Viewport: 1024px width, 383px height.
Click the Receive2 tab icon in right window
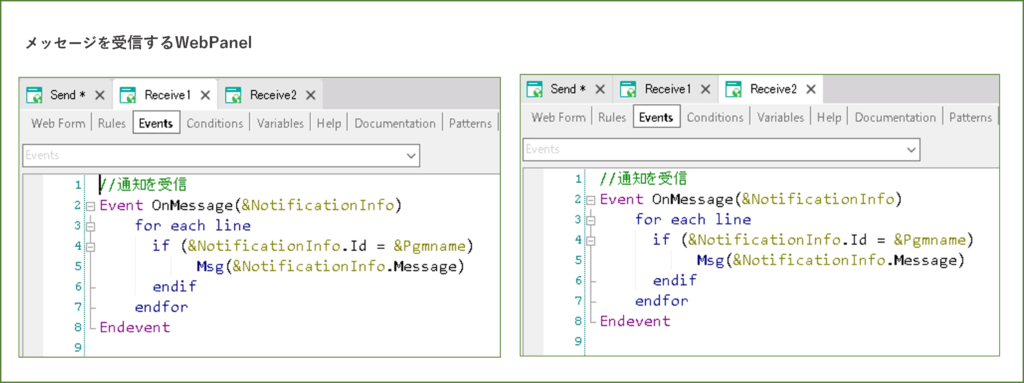pos(733,89)
